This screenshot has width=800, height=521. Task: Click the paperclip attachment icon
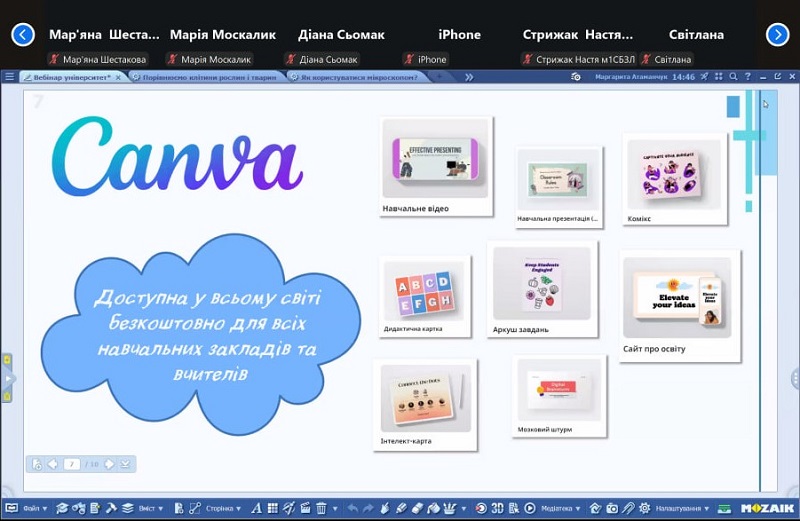(x=628, y=508)
